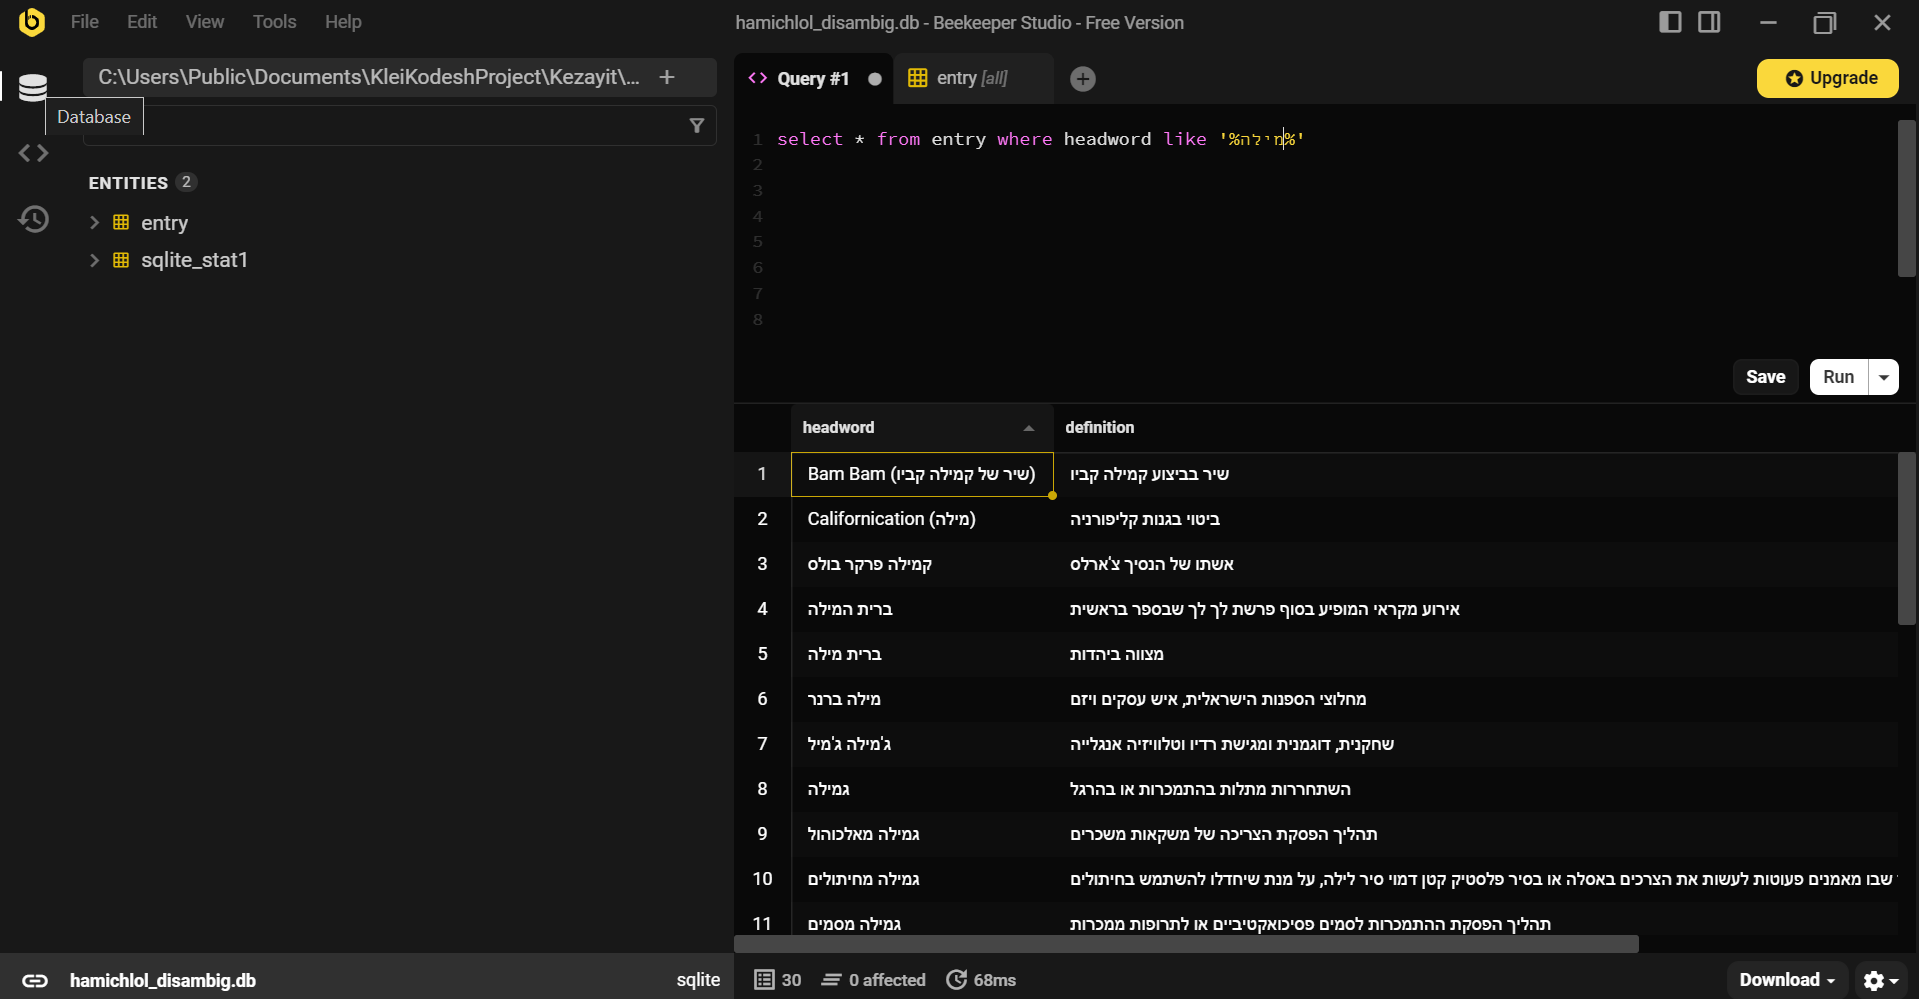This screenshot has width=1919, height=999.
Task: Add a new connection with plus icon
Action: [x=667, y=77]
